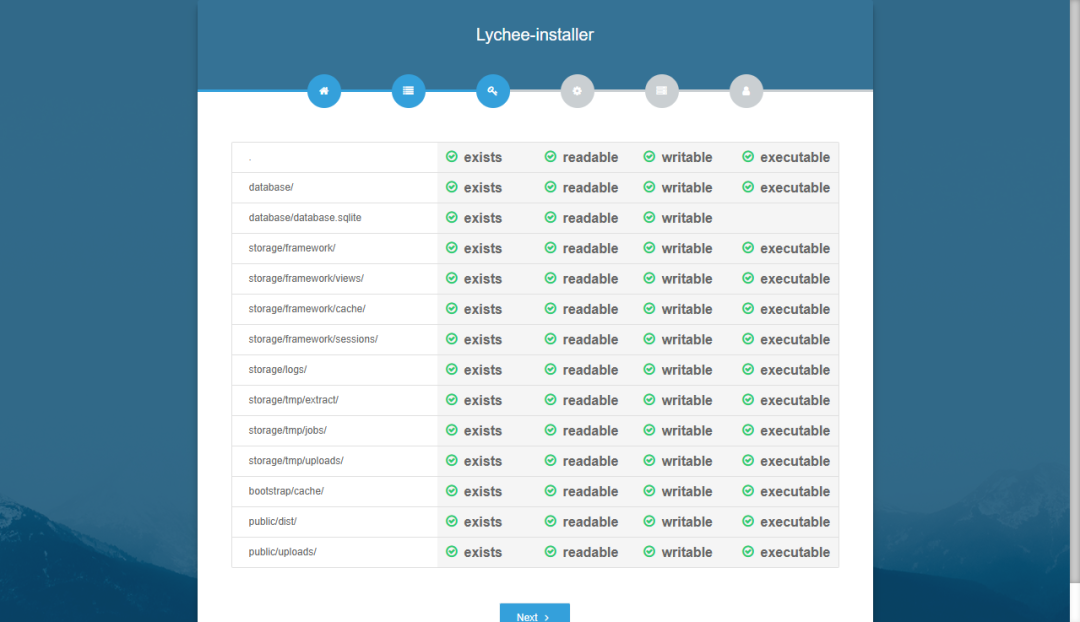
Task: Select the user admin step icon
Action: coord(746,91)
